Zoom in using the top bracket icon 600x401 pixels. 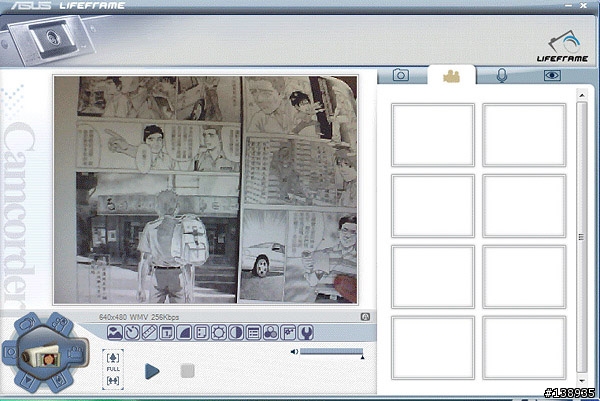pos(113,358)
